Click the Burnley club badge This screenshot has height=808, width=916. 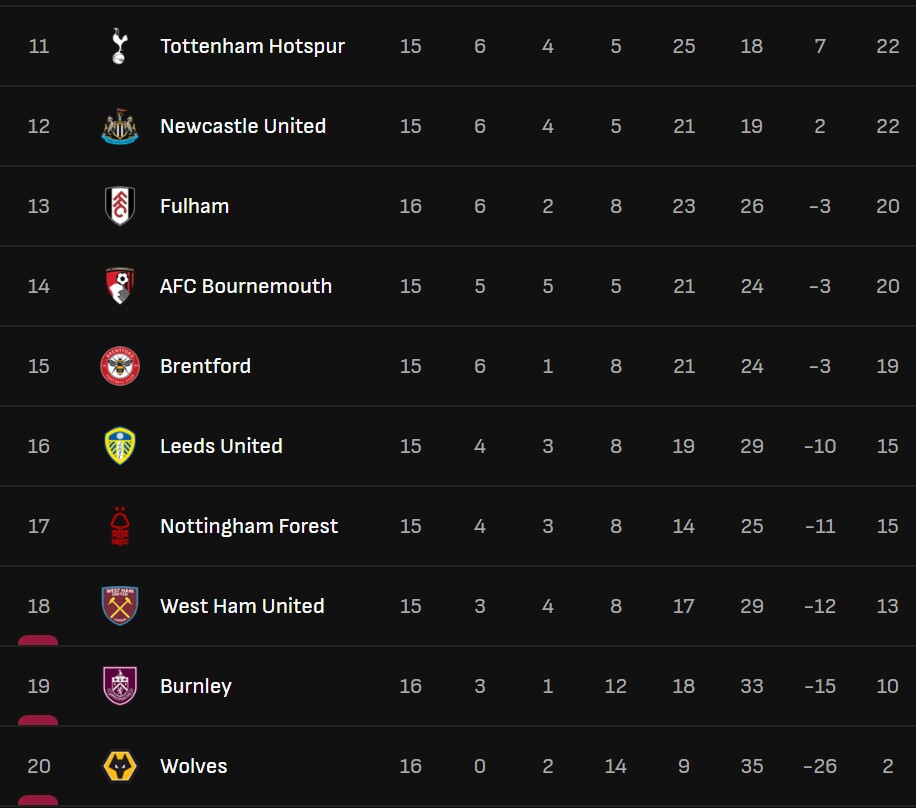120,686
